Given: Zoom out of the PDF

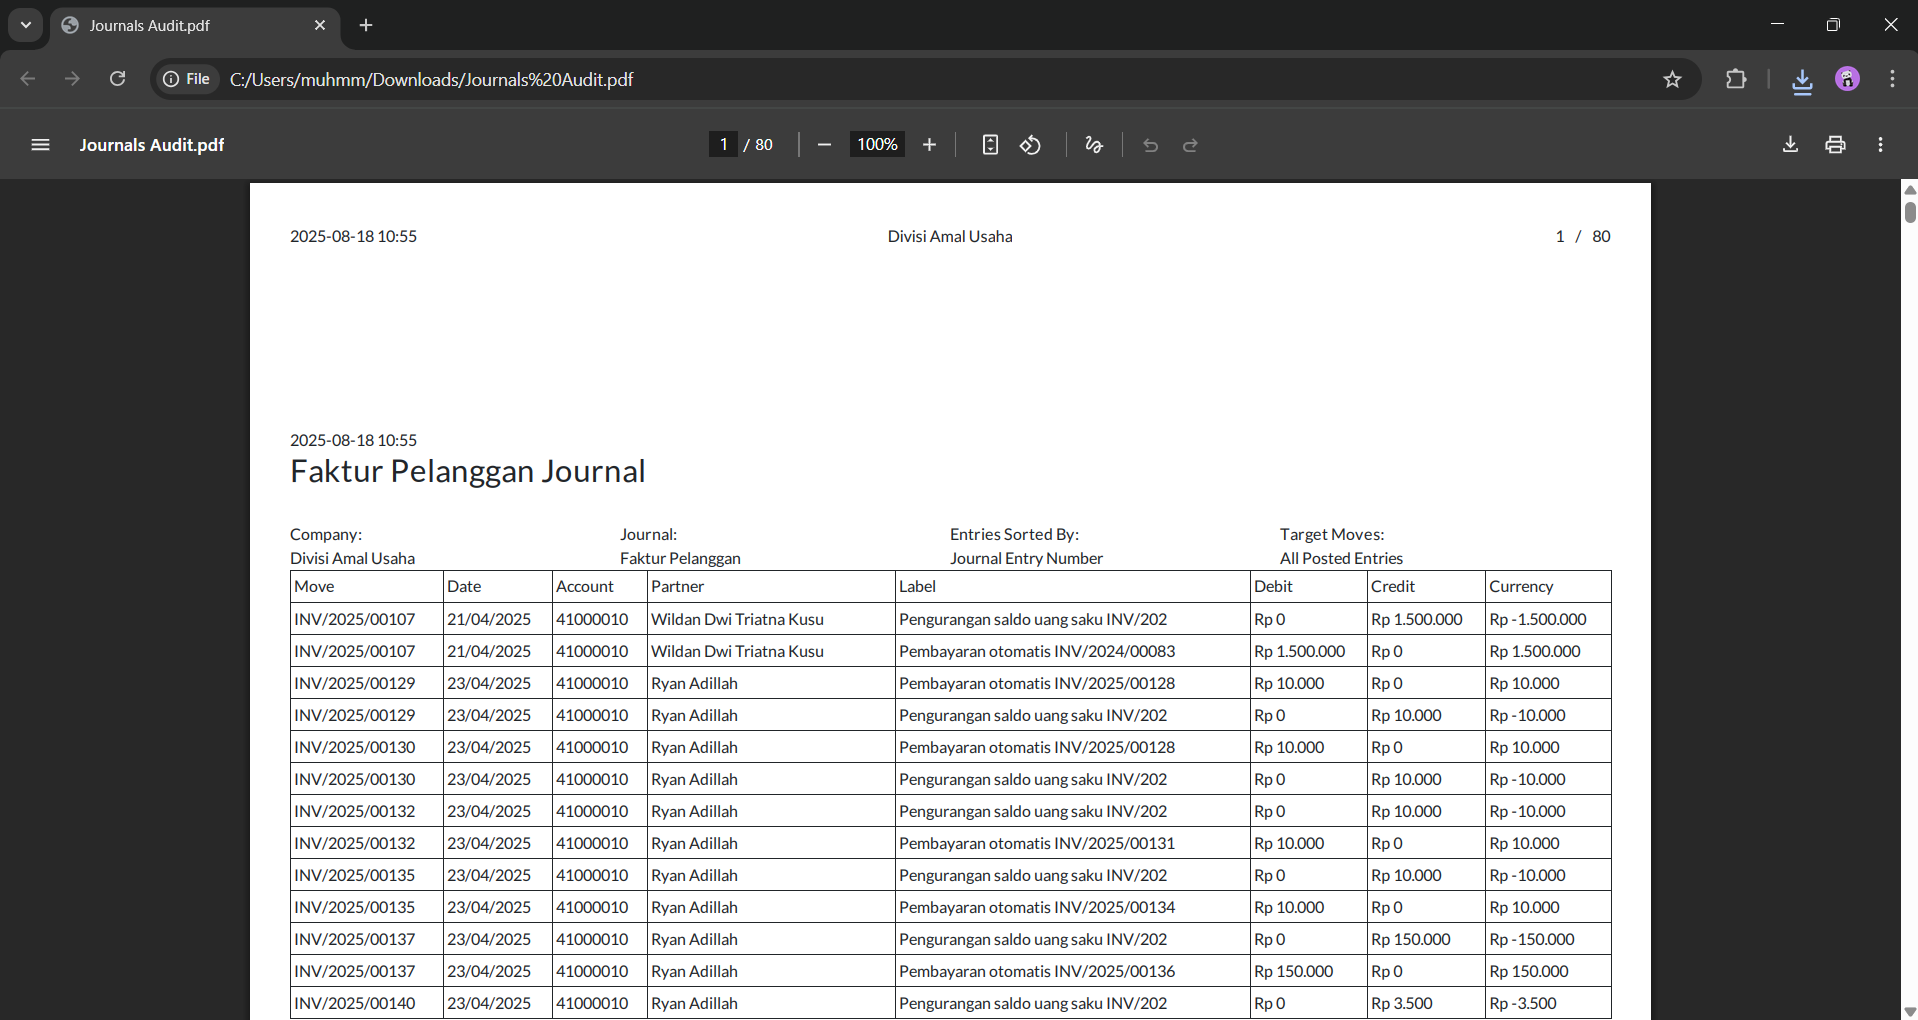Looking at the screenshot, I should (824, 145).
